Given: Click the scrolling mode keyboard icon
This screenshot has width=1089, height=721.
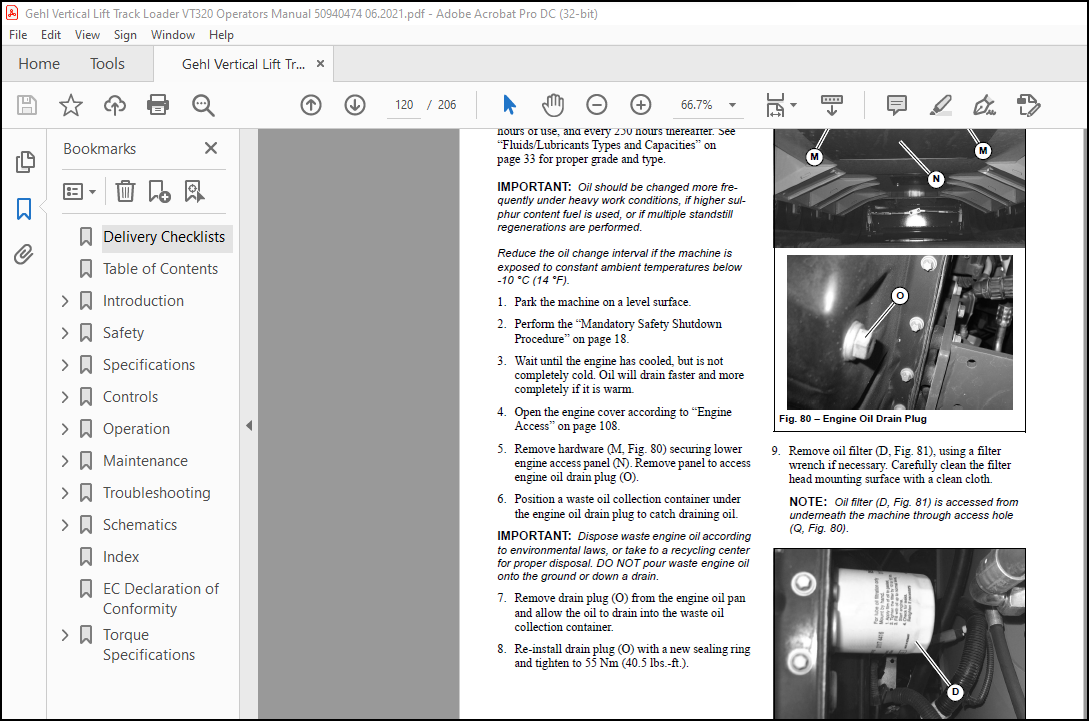Looking at the screenshot, I should pos(831,105).
